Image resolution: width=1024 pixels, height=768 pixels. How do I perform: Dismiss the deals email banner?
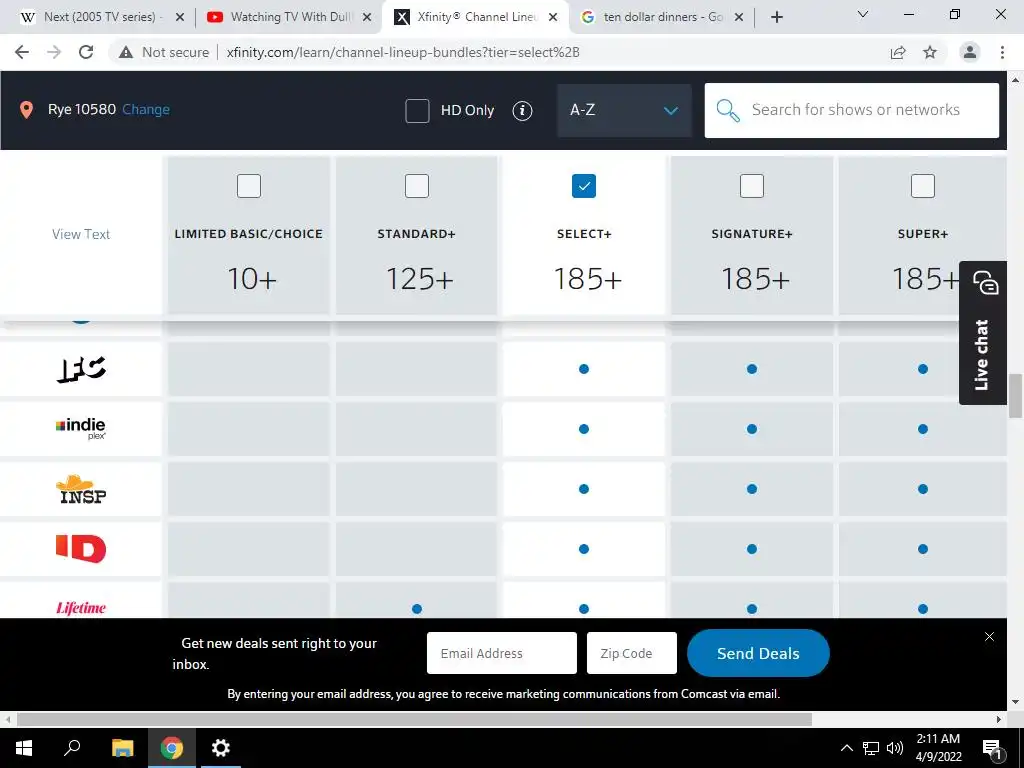click(x=989, y=637)
